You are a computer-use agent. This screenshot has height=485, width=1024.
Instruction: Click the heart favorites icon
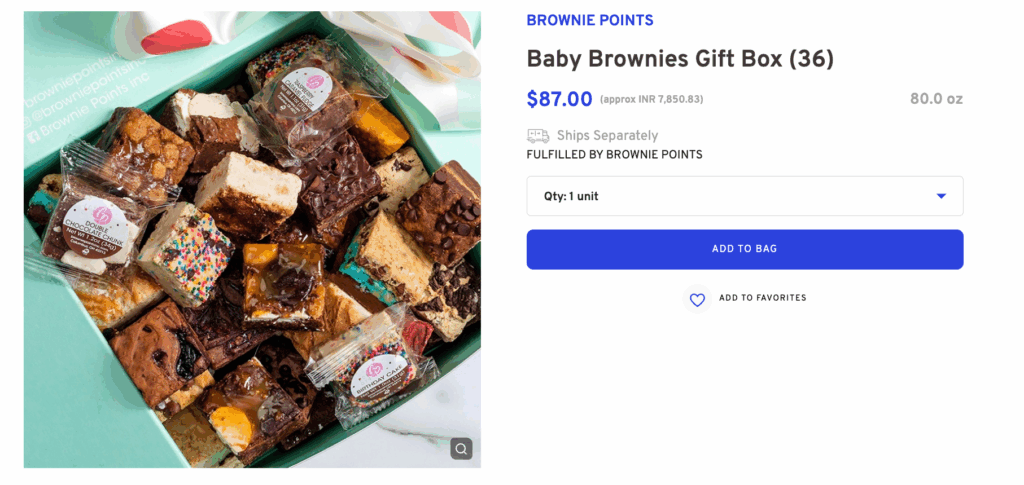coord(697,299)
